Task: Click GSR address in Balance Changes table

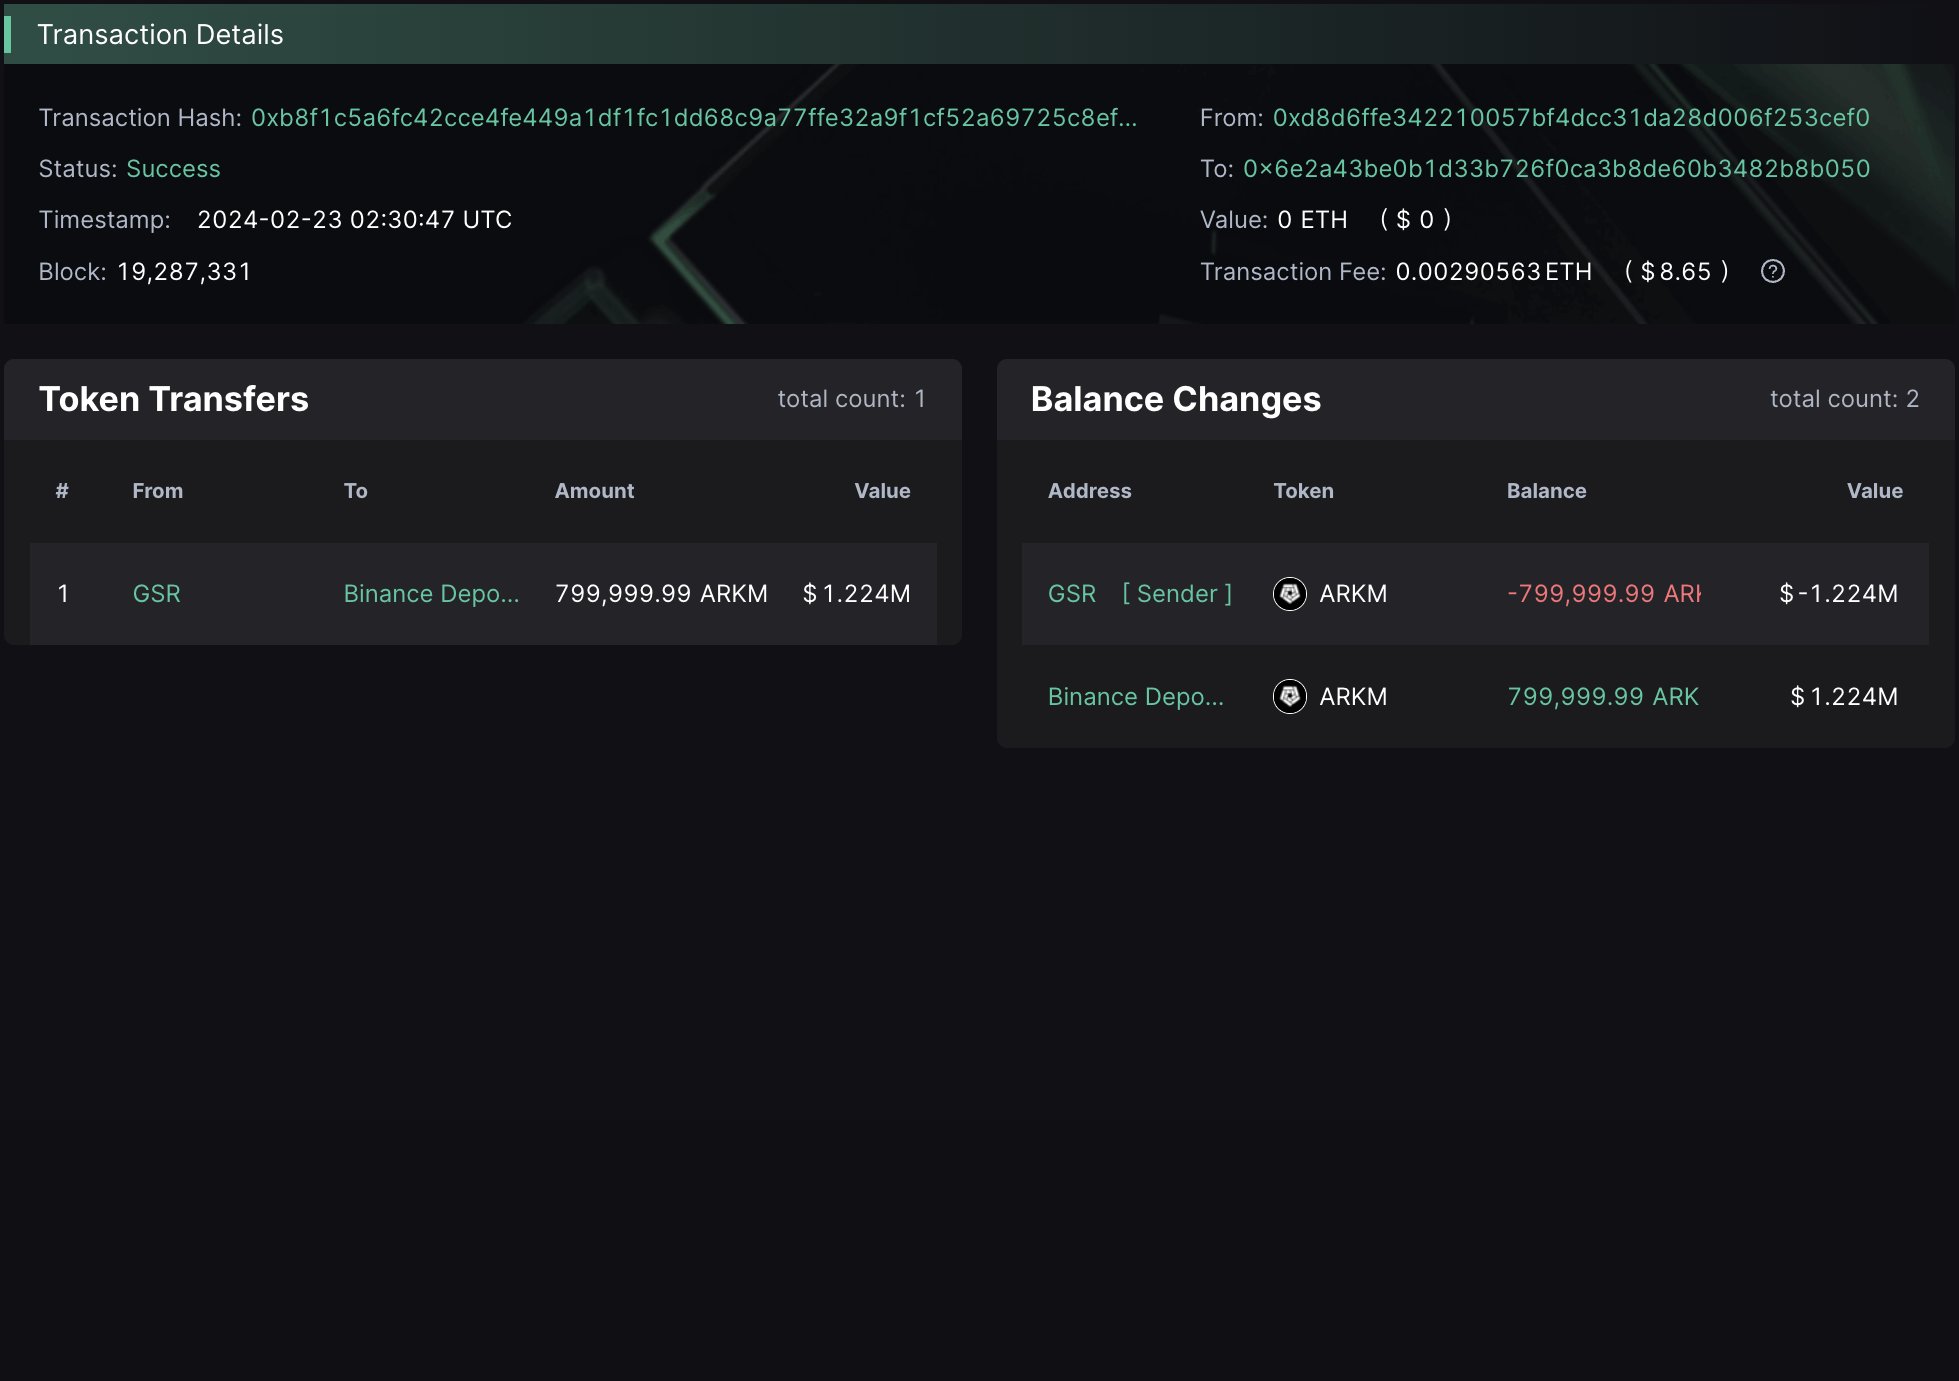Action: click(1071, 594)
